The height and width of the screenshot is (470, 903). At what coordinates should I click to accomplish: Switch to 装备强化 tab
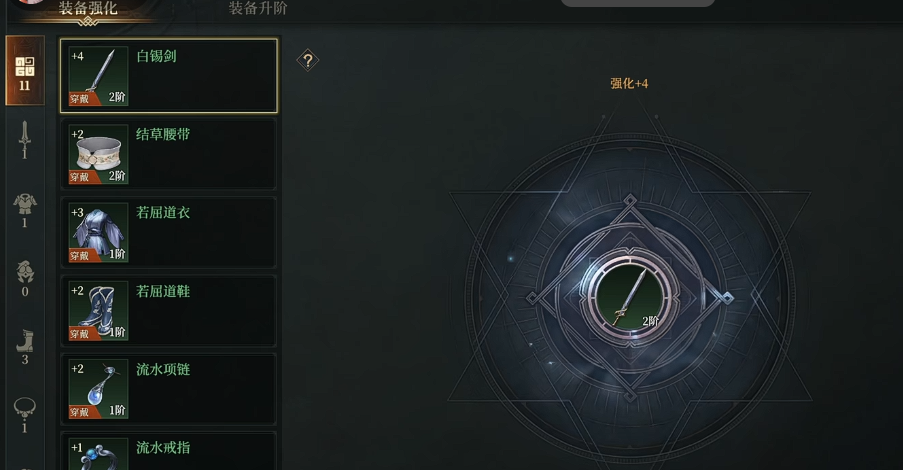(88, 8)
